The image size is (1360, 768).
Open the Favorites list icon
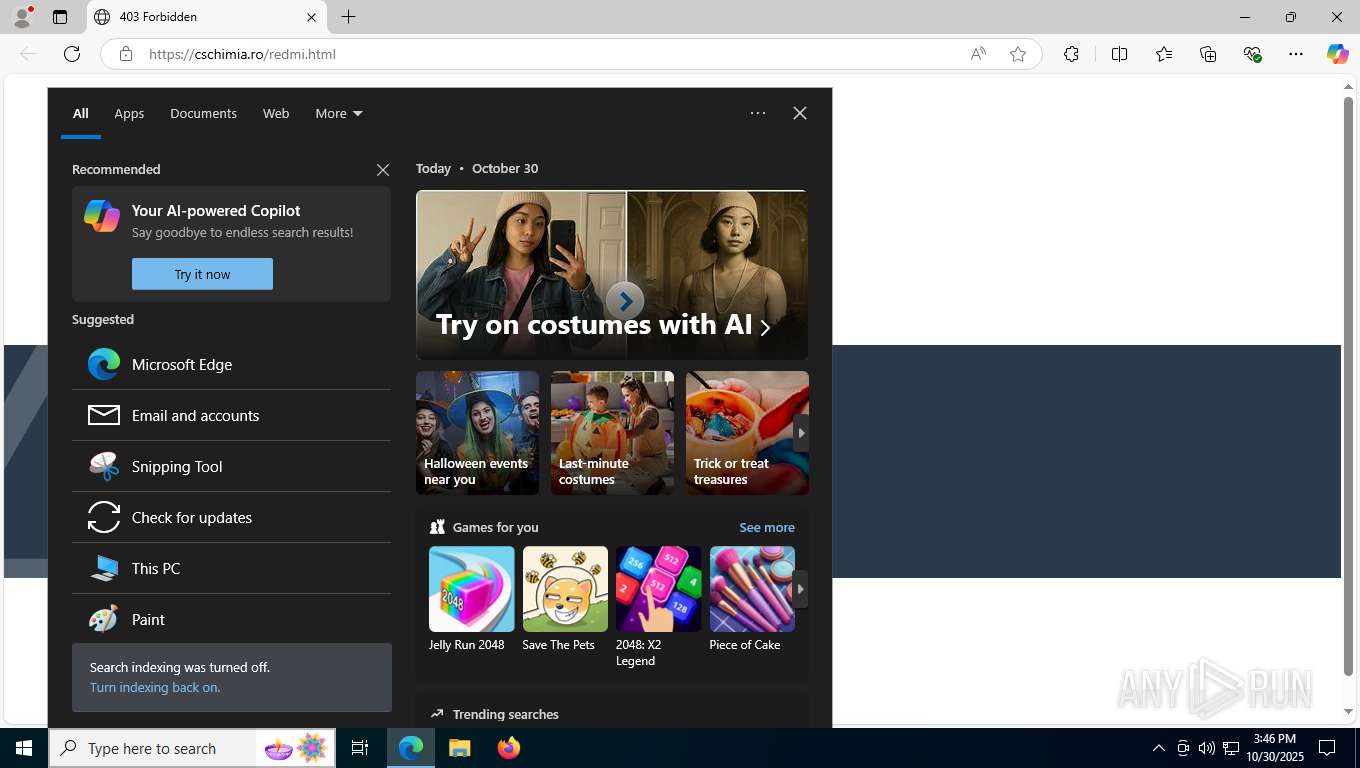(1164, 54)
